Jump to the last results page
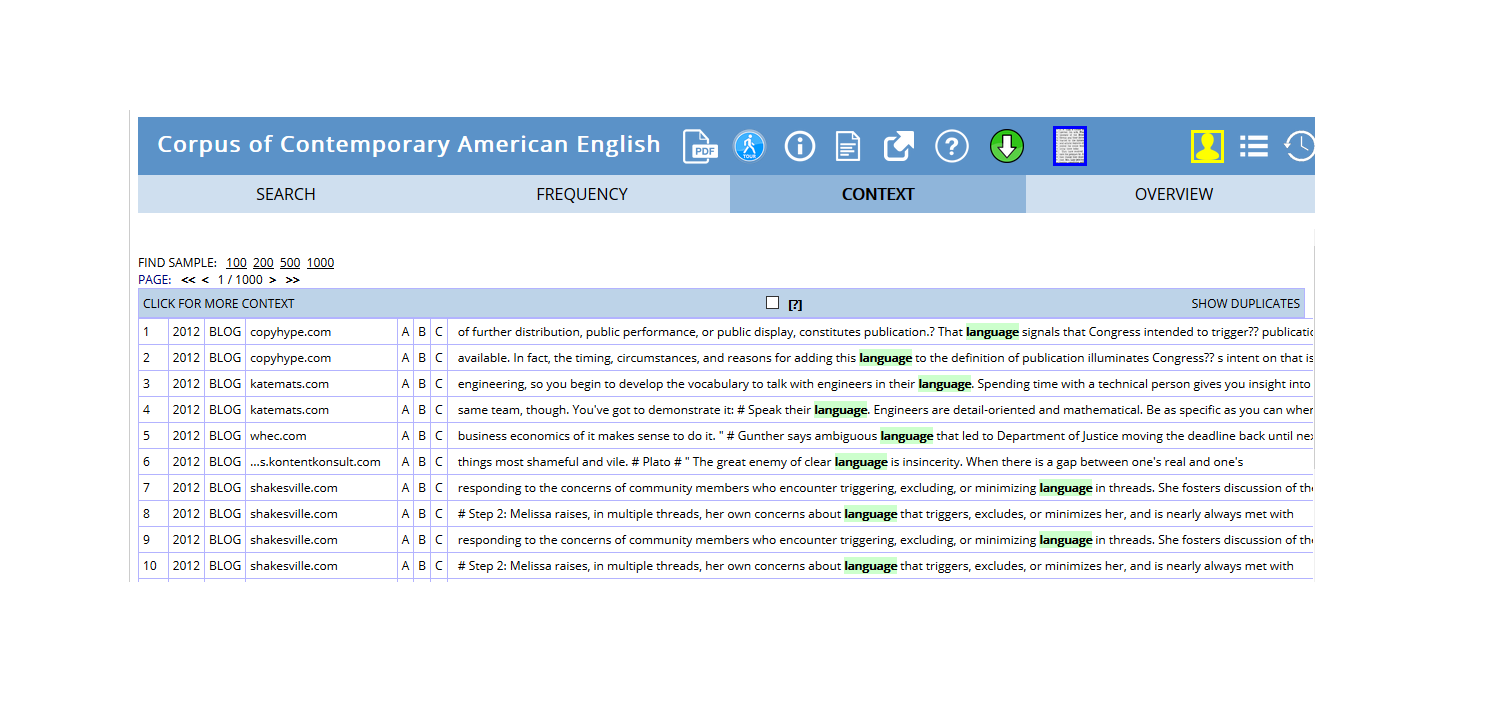The image size is (1494, 701). pos(292,280)
